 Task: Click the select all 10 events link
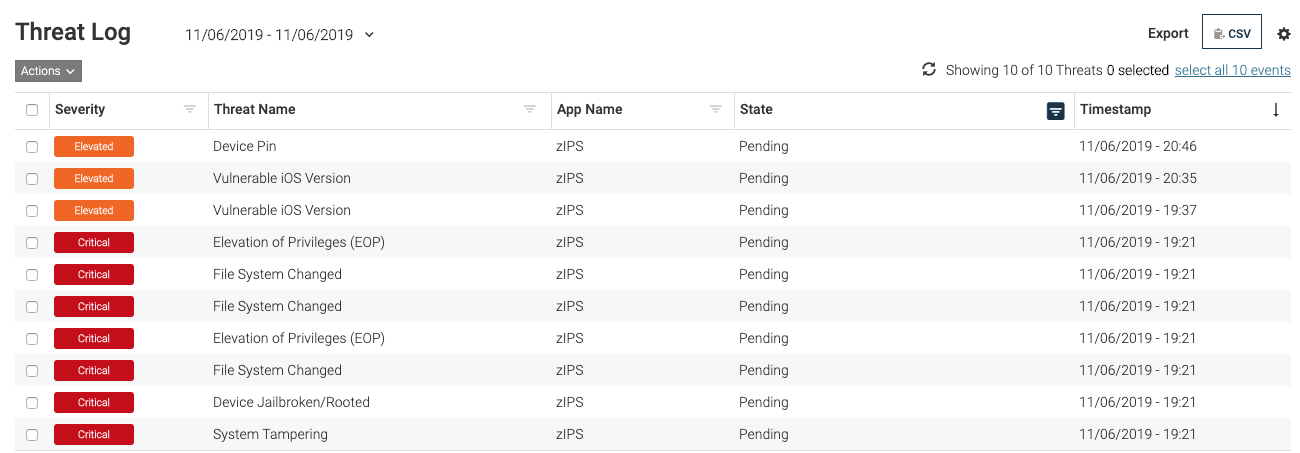point(1232,70)
